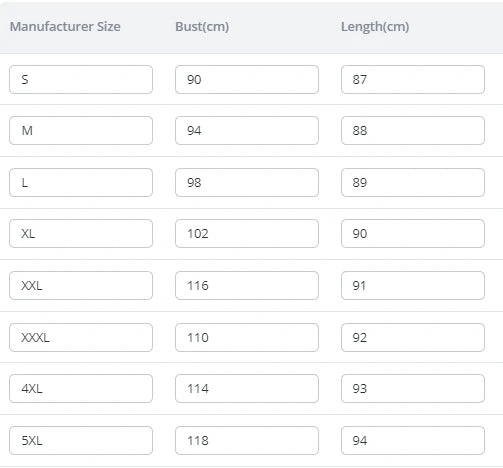Click the Bust field with value 94
Viewport: 503px width, 468px height.
(247, 130)
